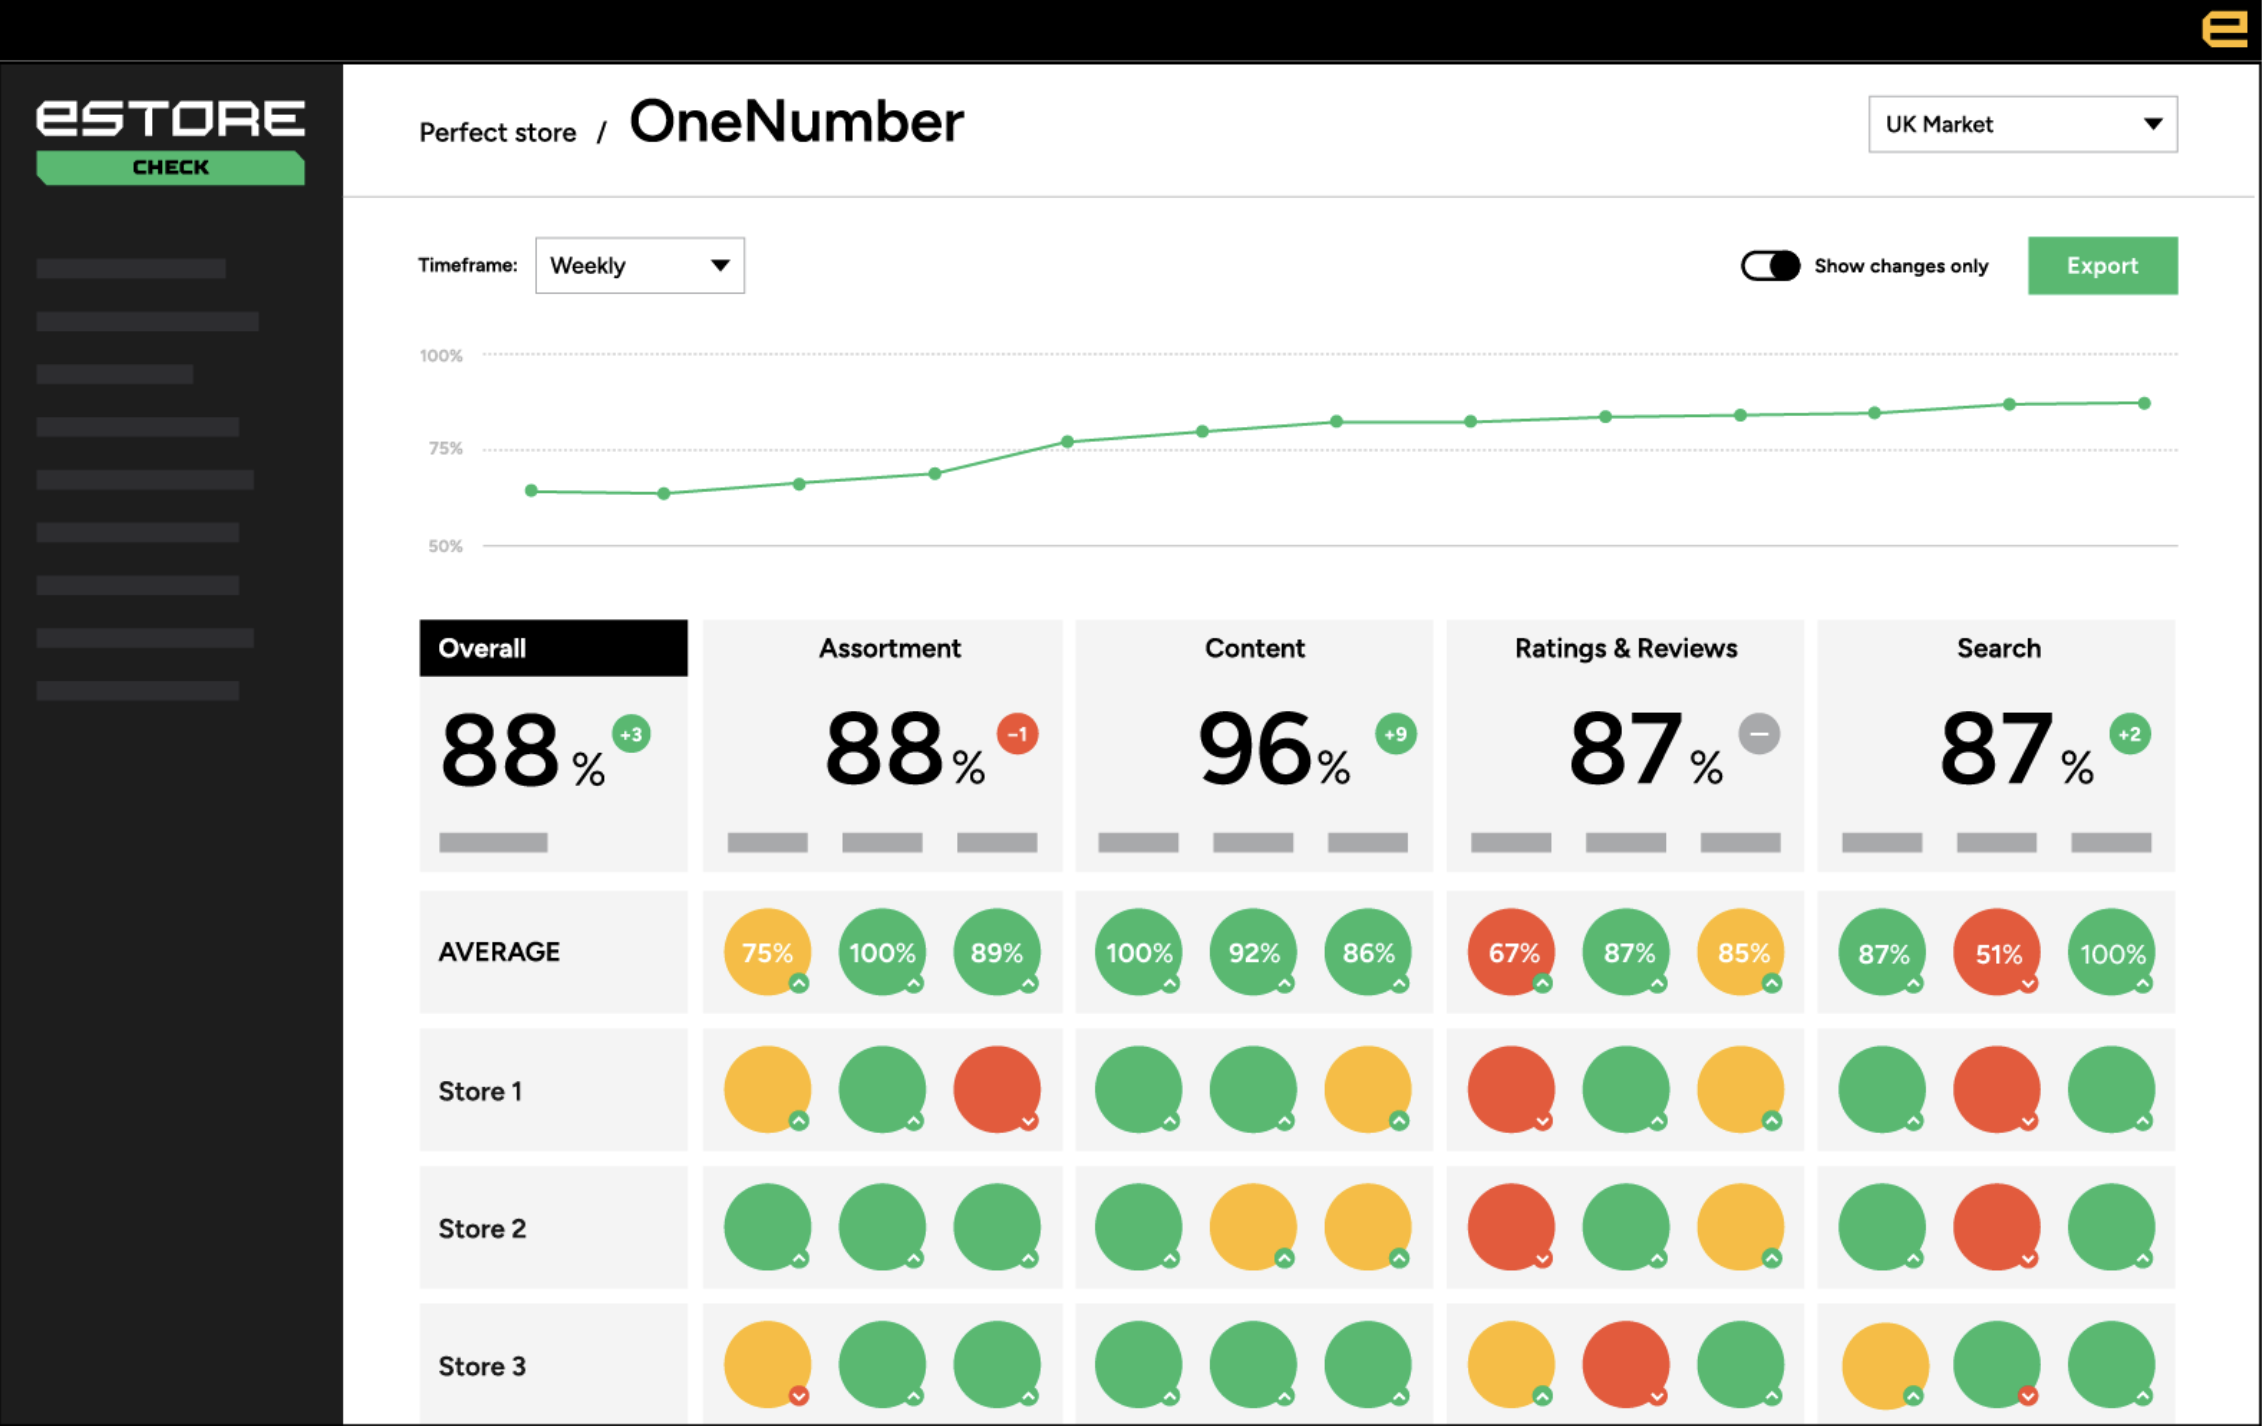The image size is (2262, 1426).
Task: Click the yellow 75% Assortment average circle
Action: pos(767,952)
